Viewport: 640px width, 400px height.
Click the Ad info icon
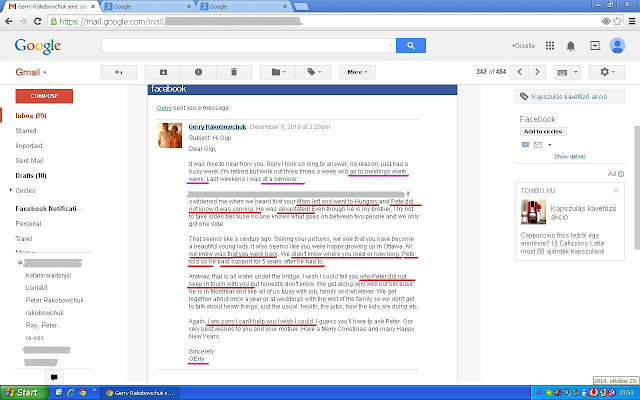tap(621, 174)
